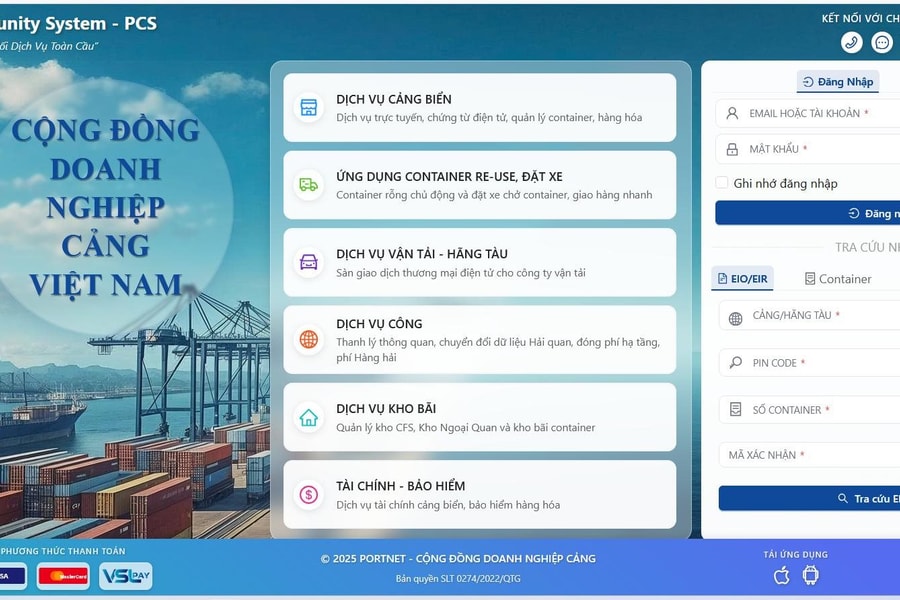Click the warehouse services house icon
The image size is (900, 600).
(309, 417)
